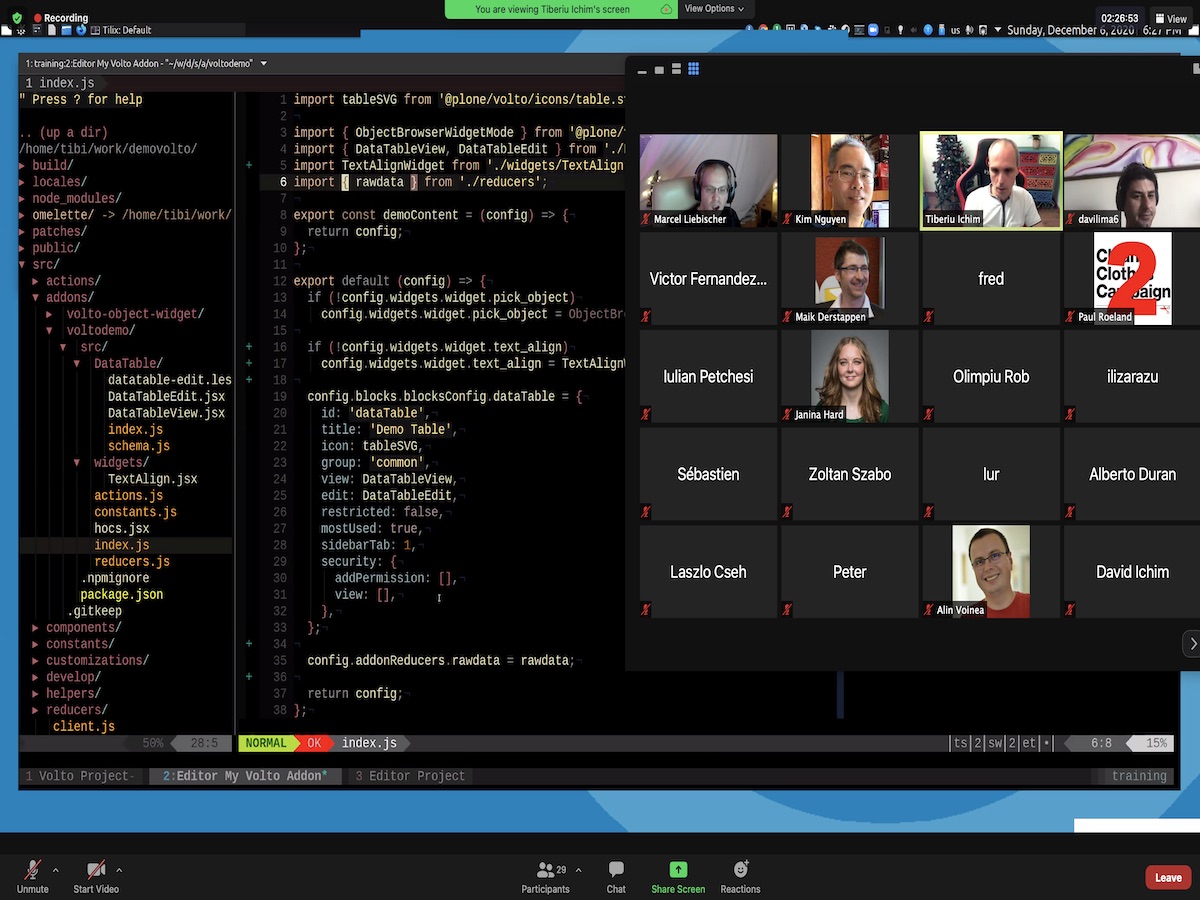Switch gallery panel to grid layout icon
The width and height of the screenshot is (1200, 900).
tap(693, 69)
